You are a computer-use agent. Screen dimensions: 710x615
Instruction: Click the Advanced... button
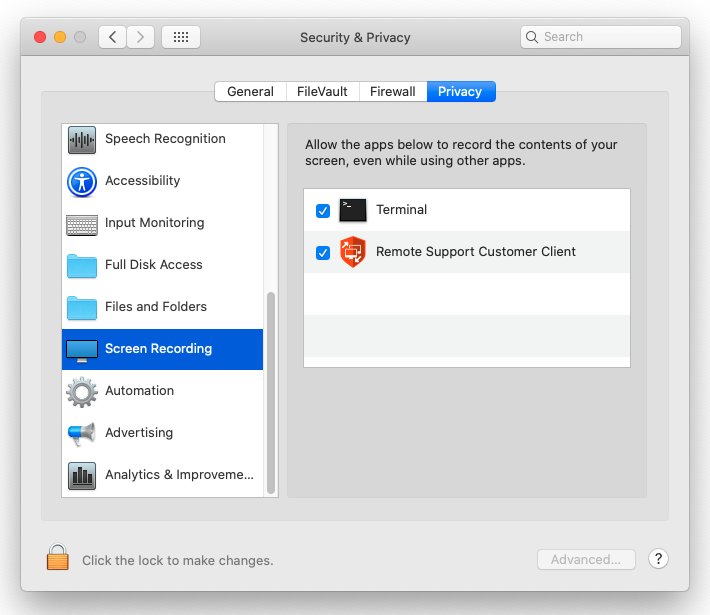[x=586, y=560]
